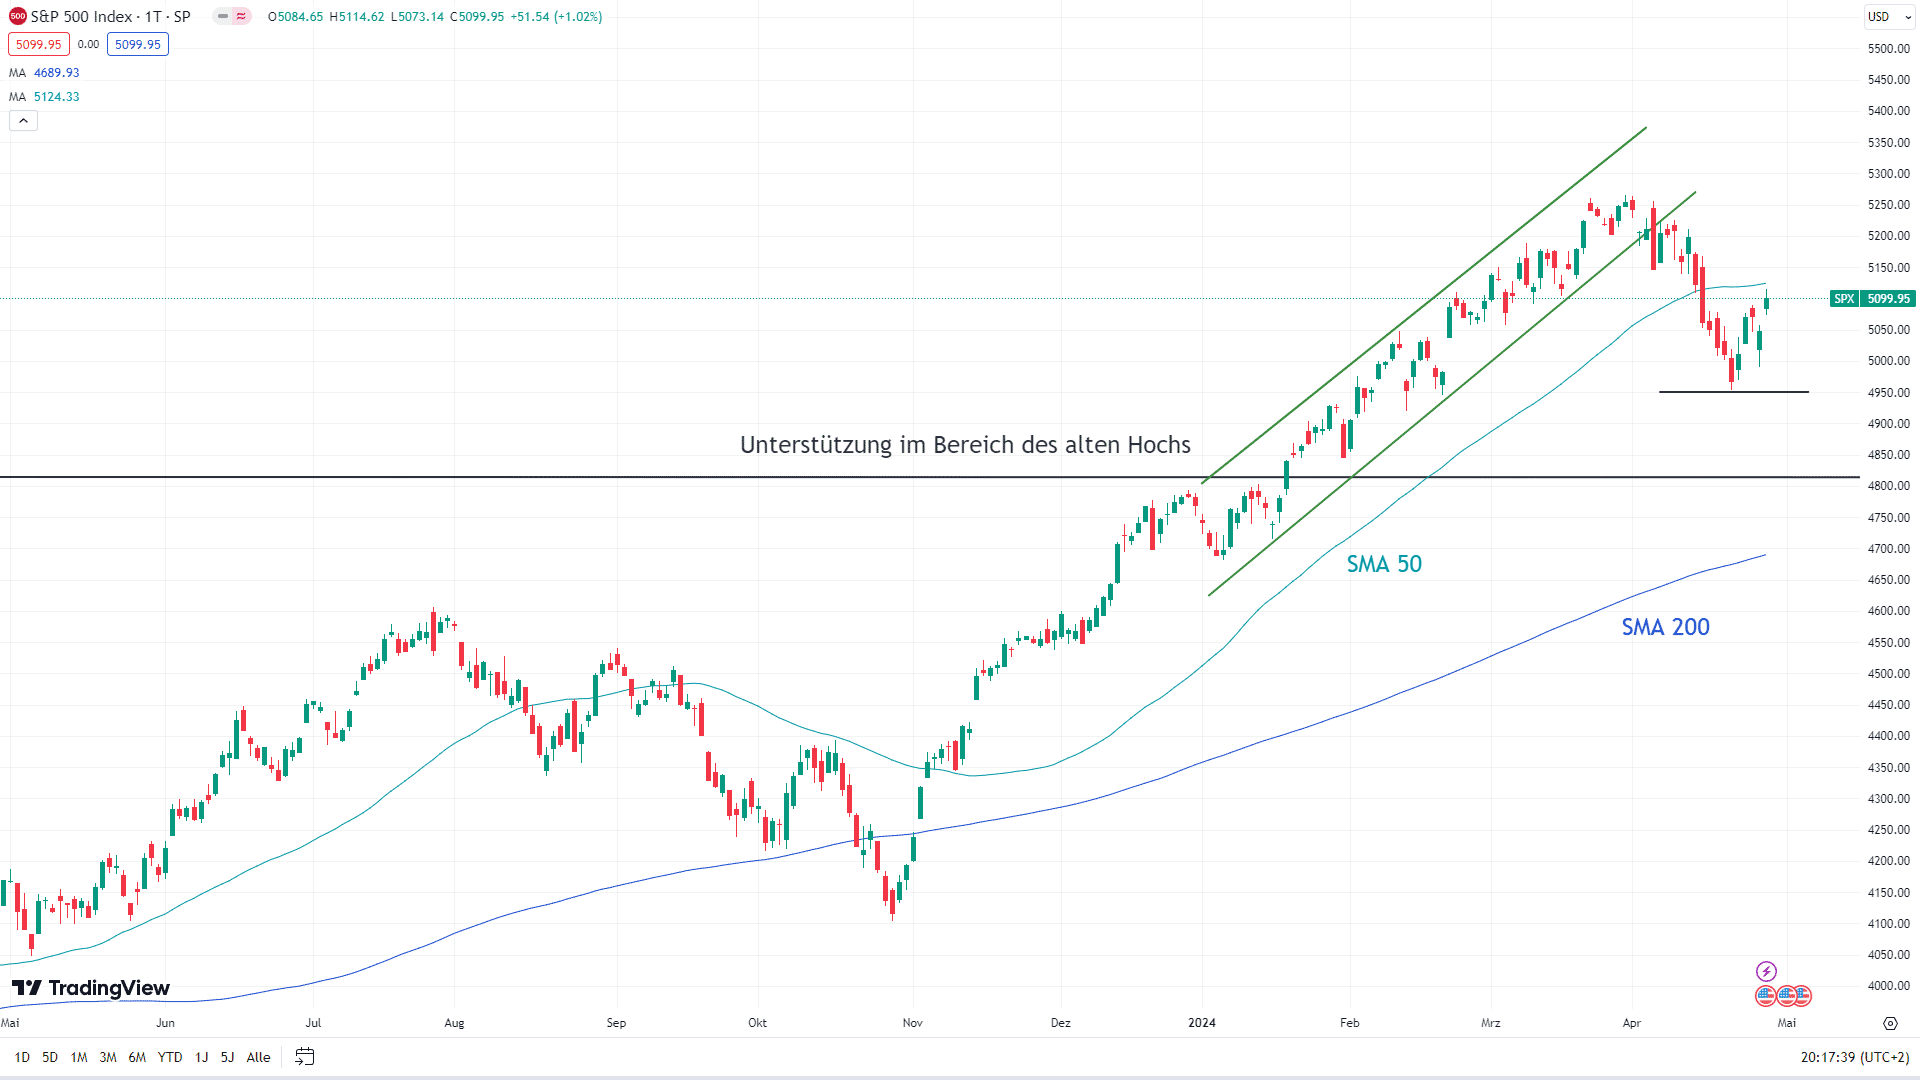
Task: Click the Feb label on time axis
Action: point(1350,1023)
